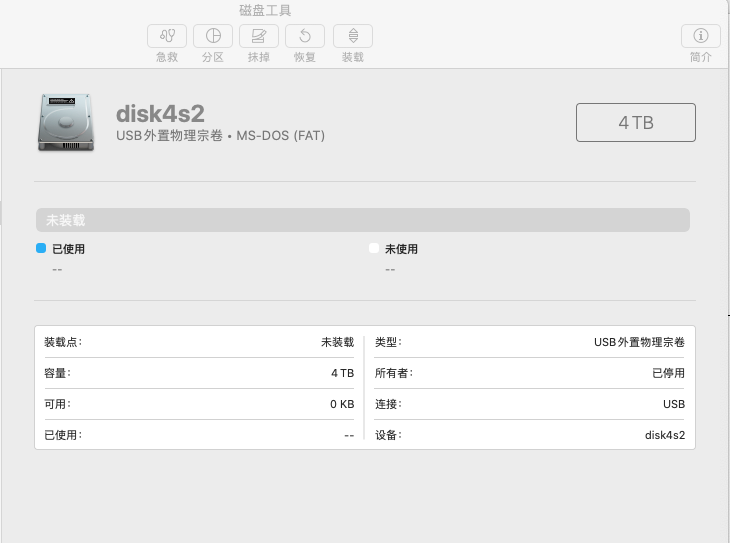Click the 所有者 row label
The image size is (730, 543).
coord(394,373)
